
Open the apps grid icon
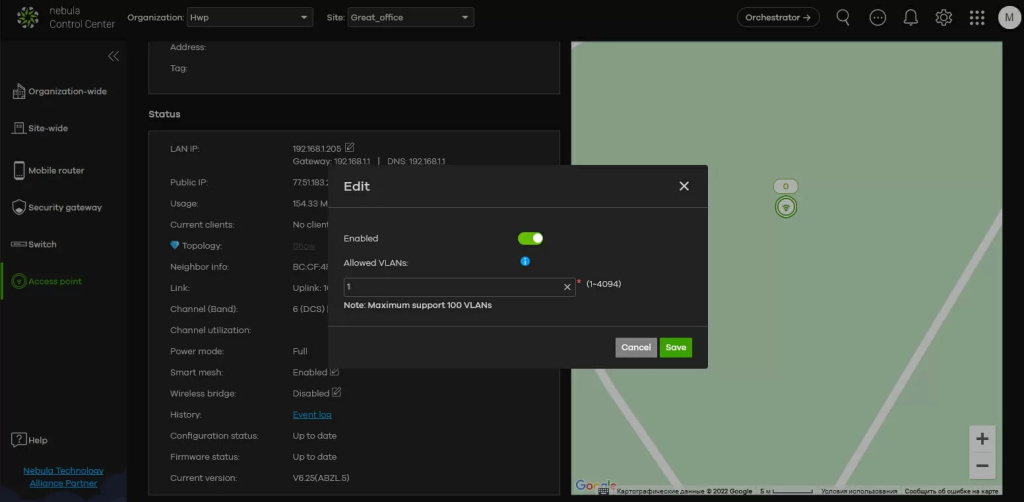click(x=977, y=18)
